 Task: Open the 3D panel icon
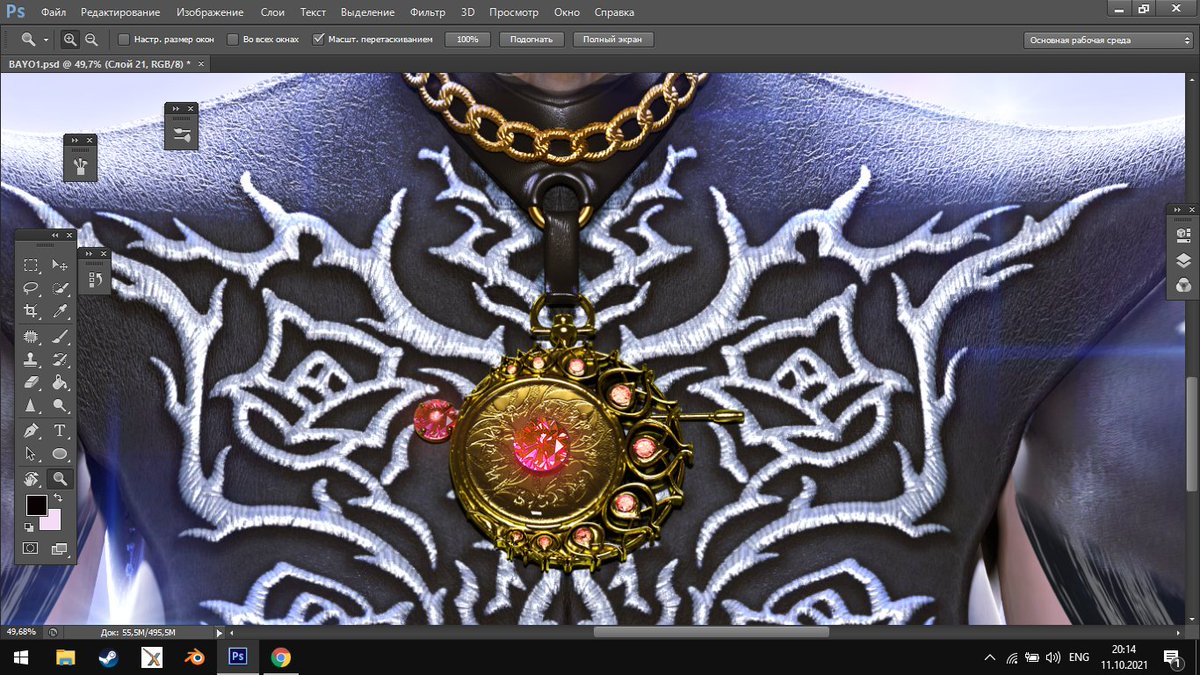[1183, 236]
